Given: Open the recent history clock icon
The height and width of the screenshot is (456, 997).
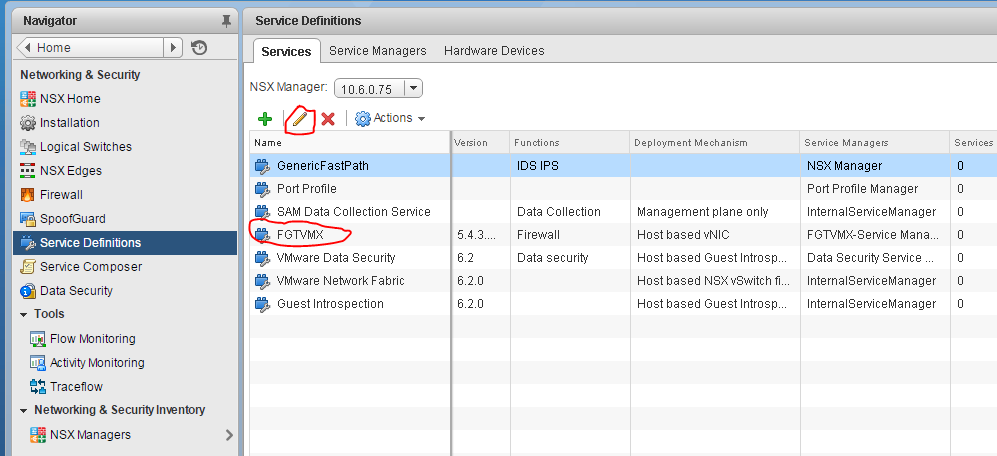Looking at the screenshot, I should pos(199,48).
